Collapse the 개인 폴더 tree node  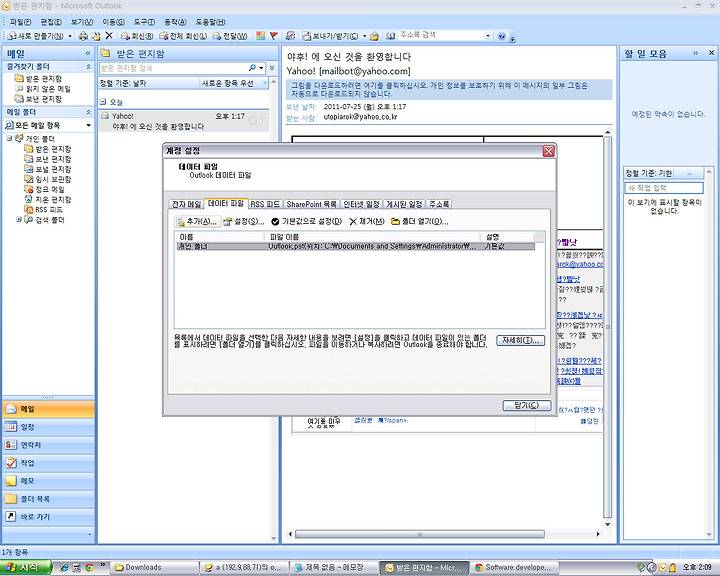(9, 138)
